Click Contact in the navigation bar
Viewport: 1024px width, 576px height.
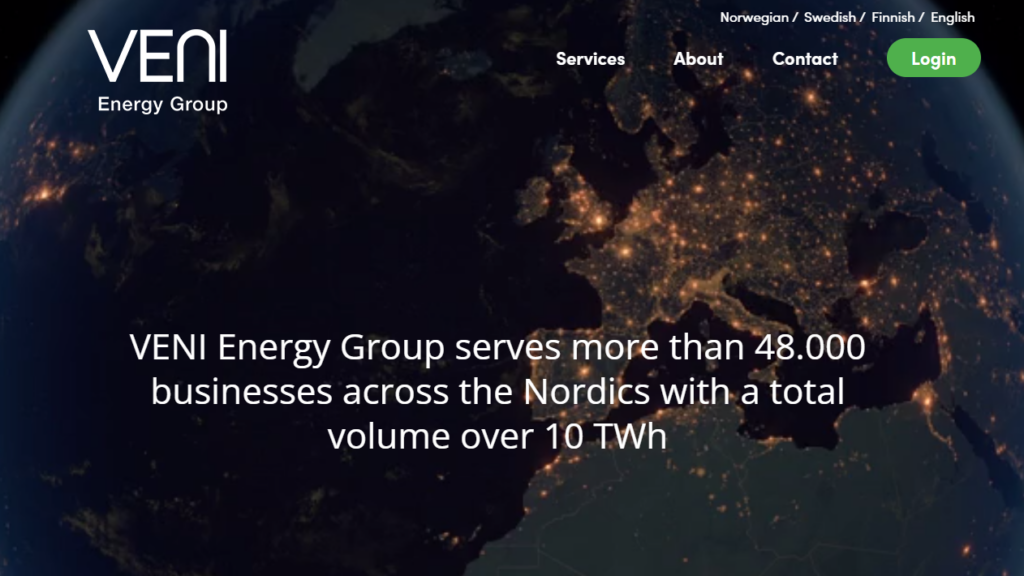click(804, 59)
